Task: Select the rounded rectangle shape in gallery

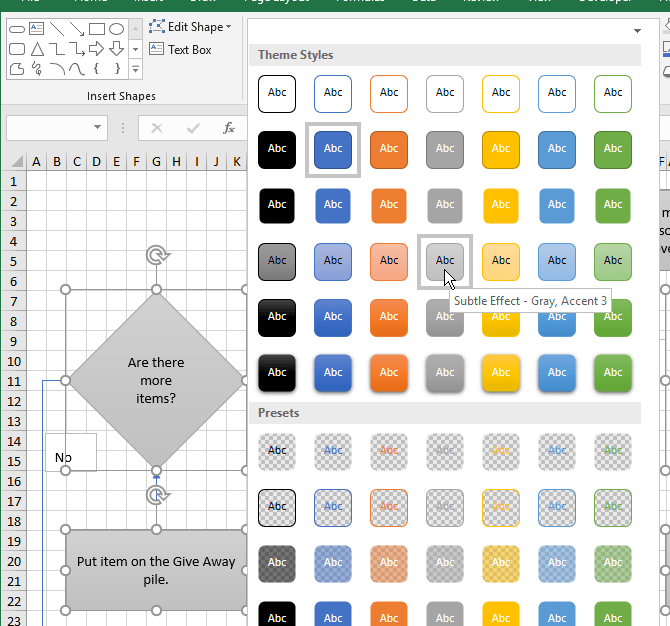Action: coord(17,49)
